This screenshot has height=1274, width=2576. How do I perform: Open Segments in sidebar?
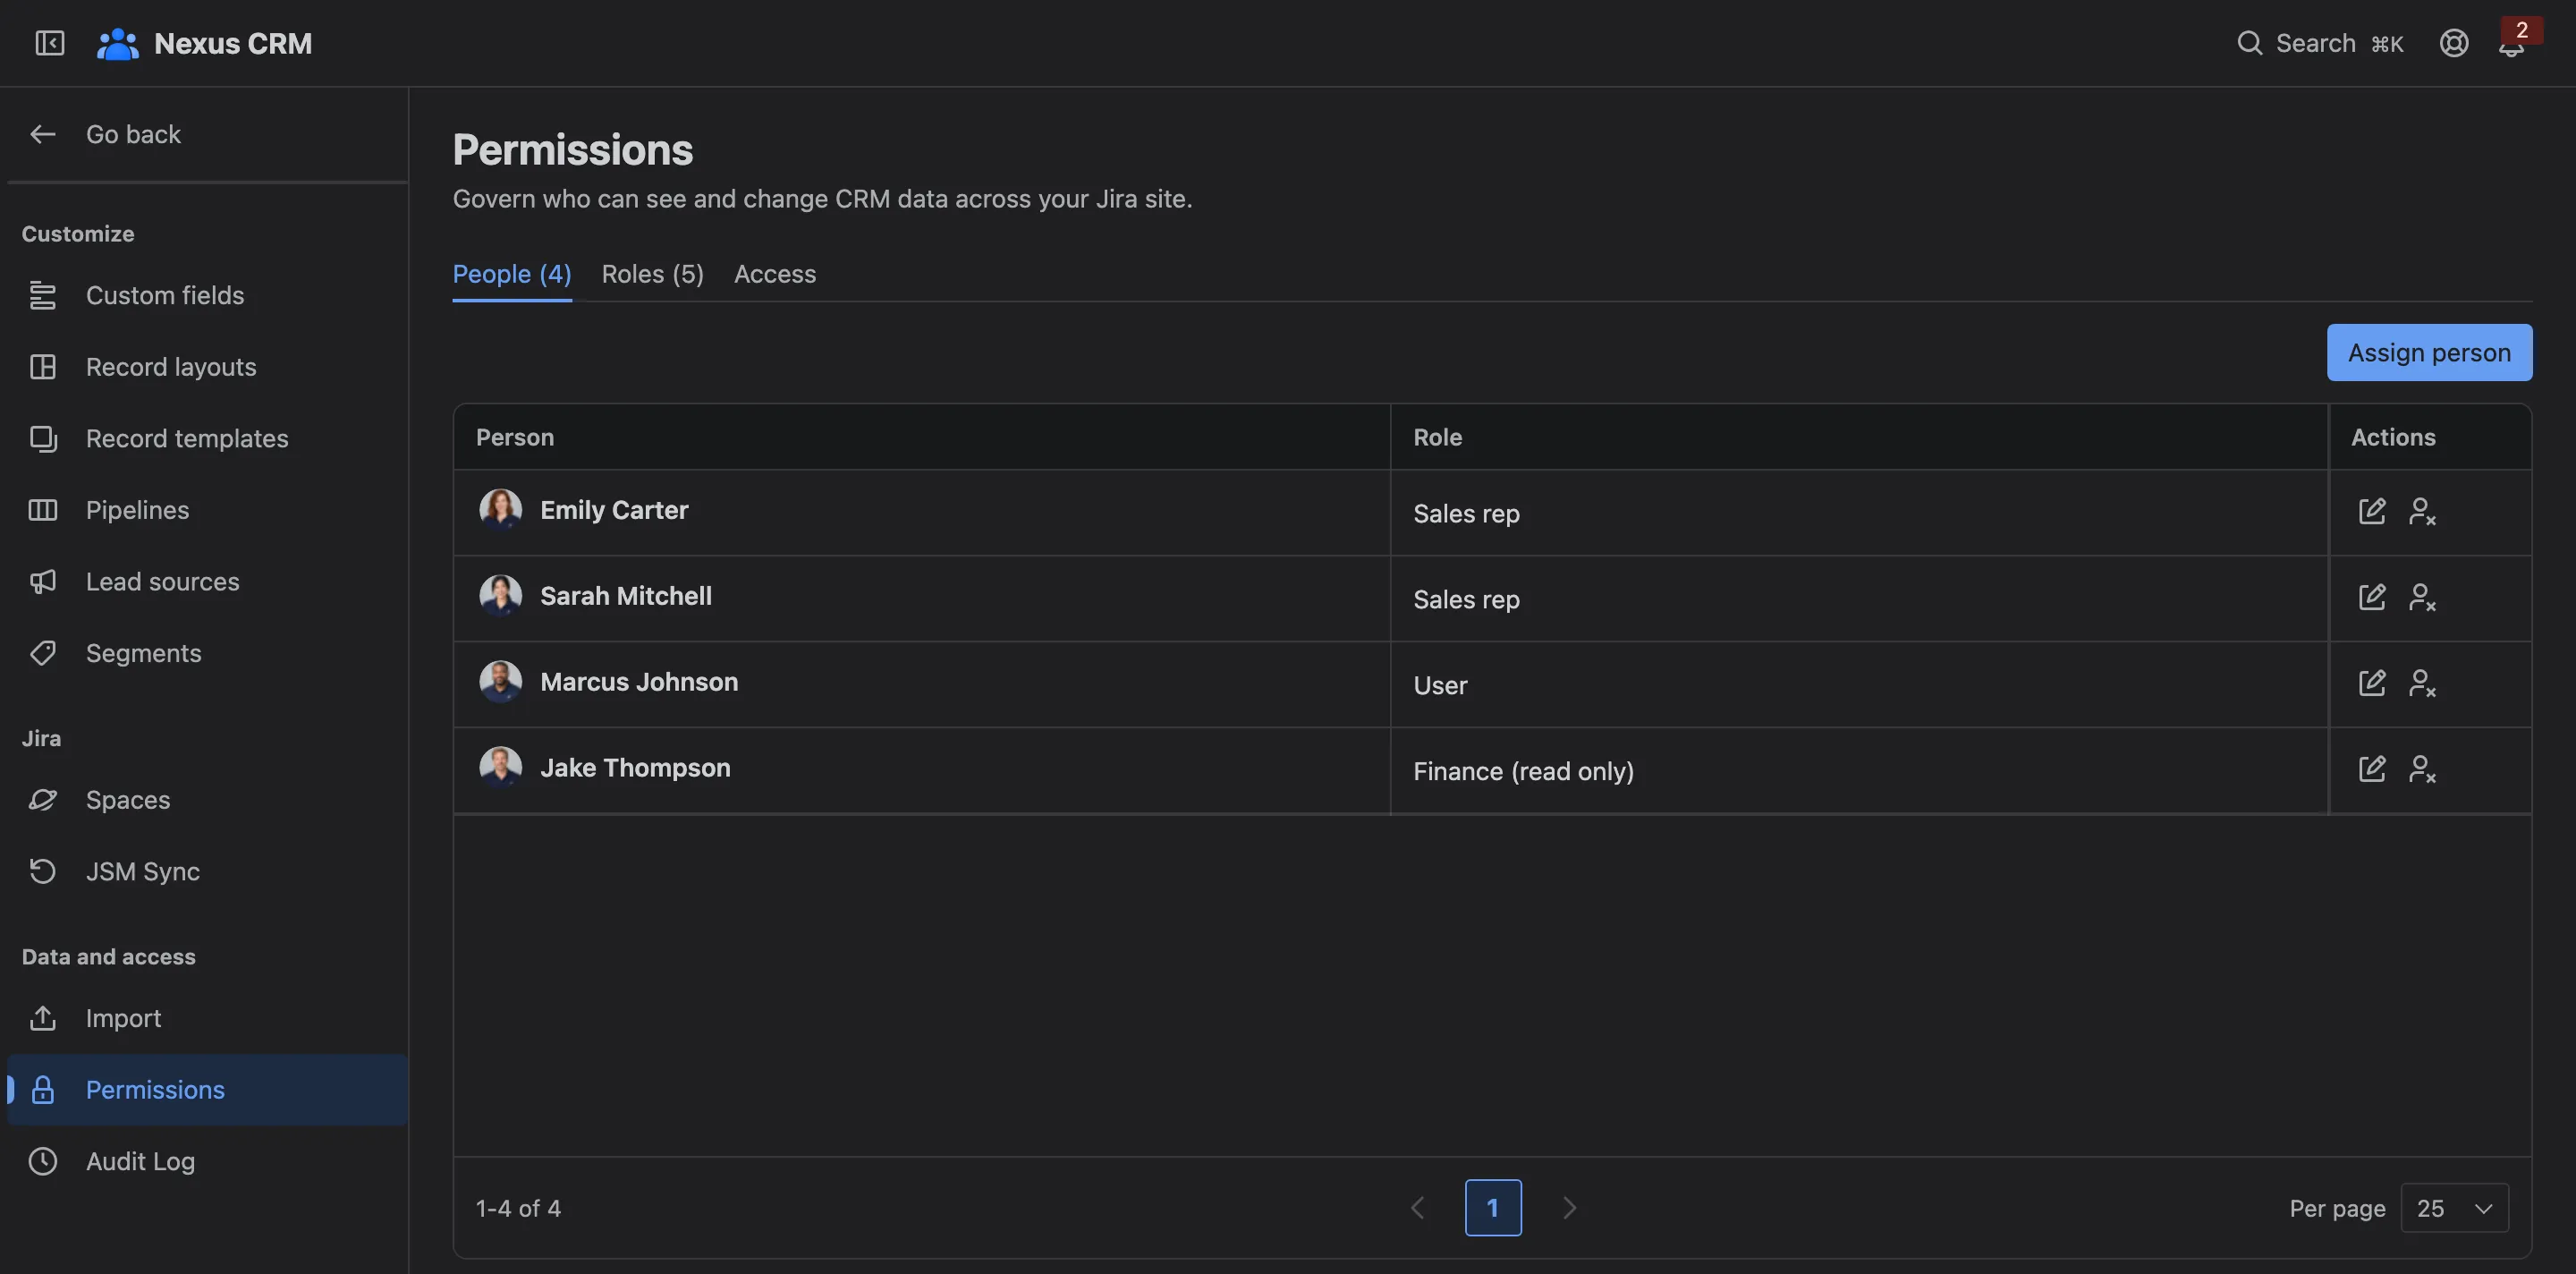point(207,653)
